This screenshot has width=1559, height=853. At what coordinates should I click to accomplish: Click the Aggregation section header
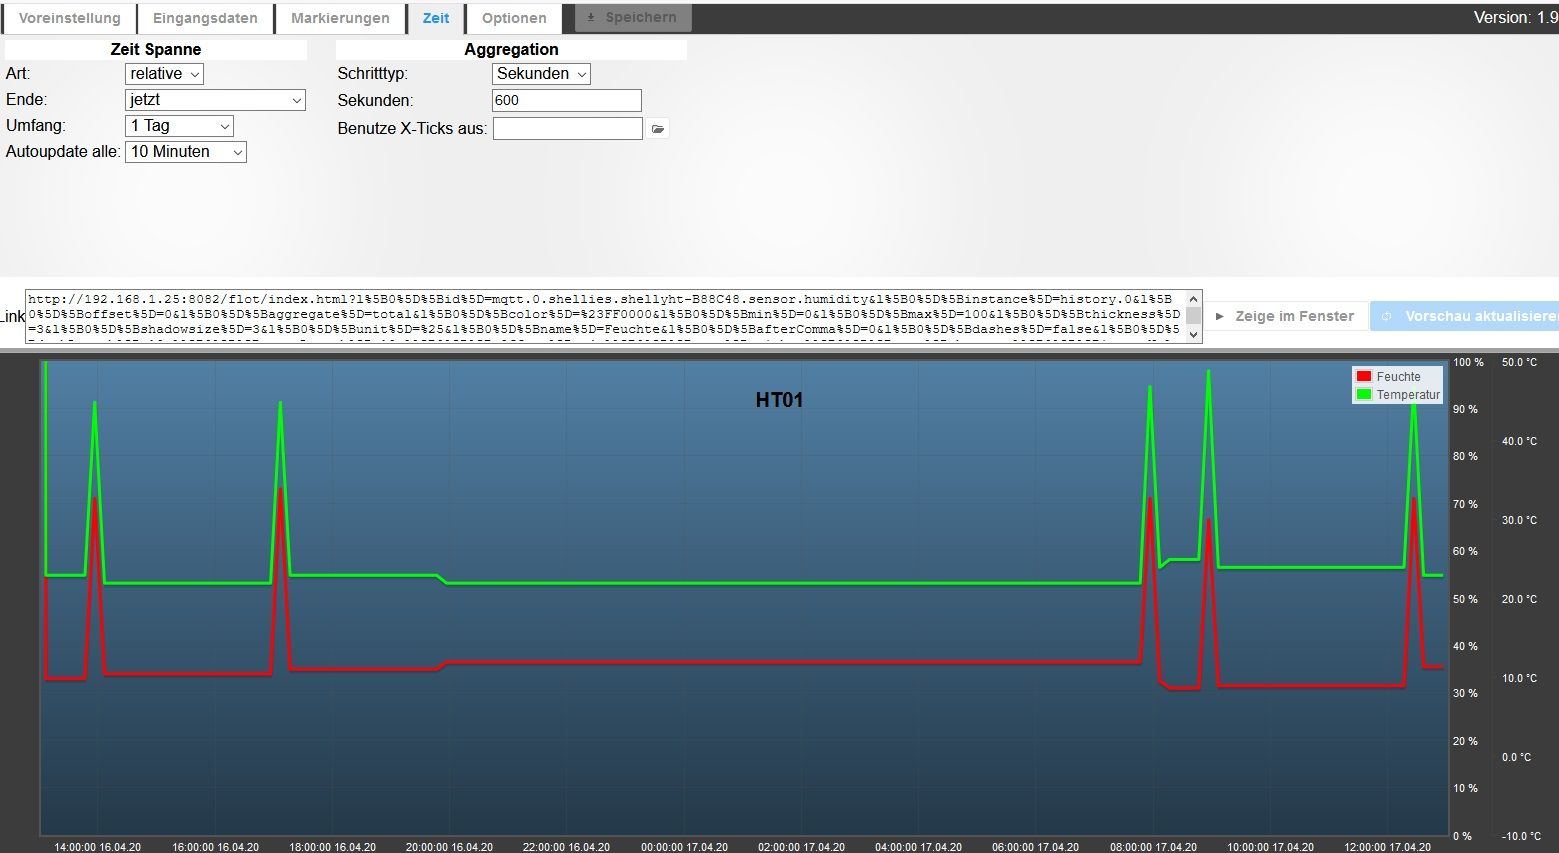(511, 49)
